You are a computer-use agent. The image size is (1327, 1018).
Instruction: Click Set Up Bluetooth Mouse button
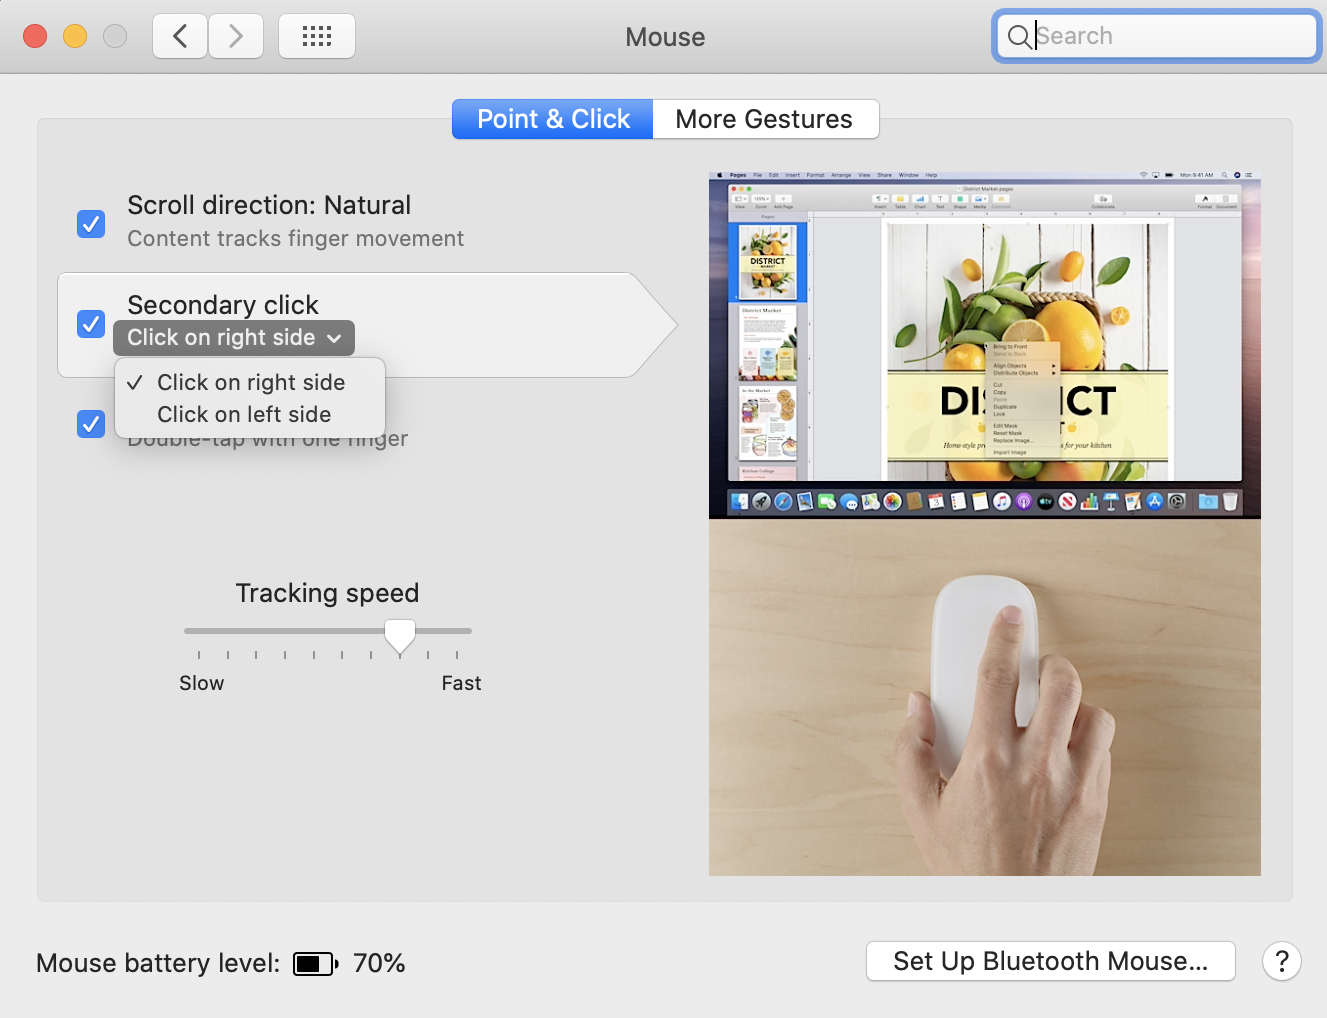1051,961
